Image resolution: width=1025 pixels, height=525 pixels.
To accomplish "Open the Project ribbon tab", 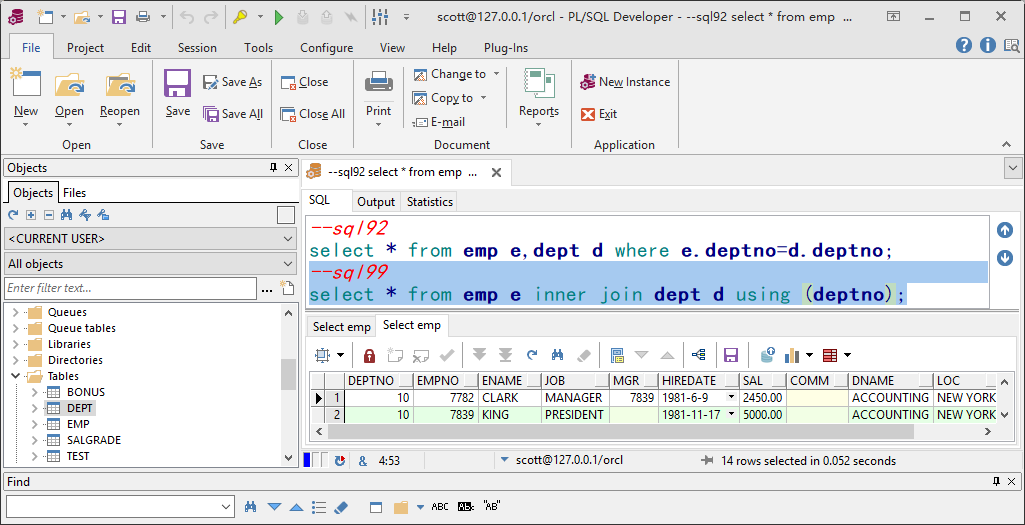I will (x=86, y=48).
